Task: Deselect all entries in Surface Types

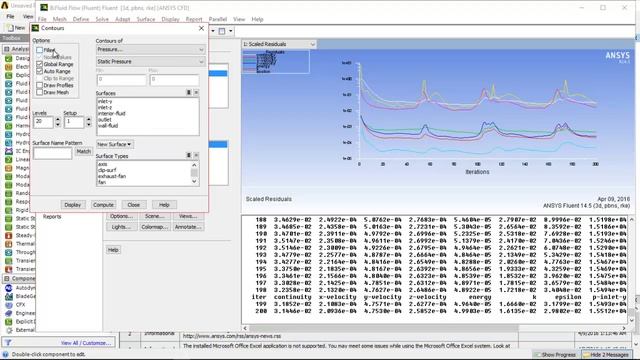Action: [196, 156]
